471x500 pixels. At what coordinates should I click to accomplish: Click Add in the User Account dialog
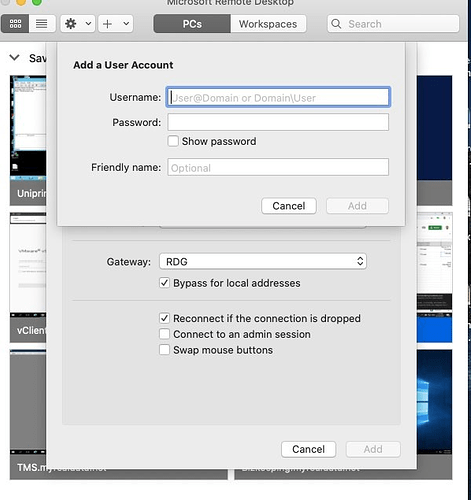pos(357,206)
